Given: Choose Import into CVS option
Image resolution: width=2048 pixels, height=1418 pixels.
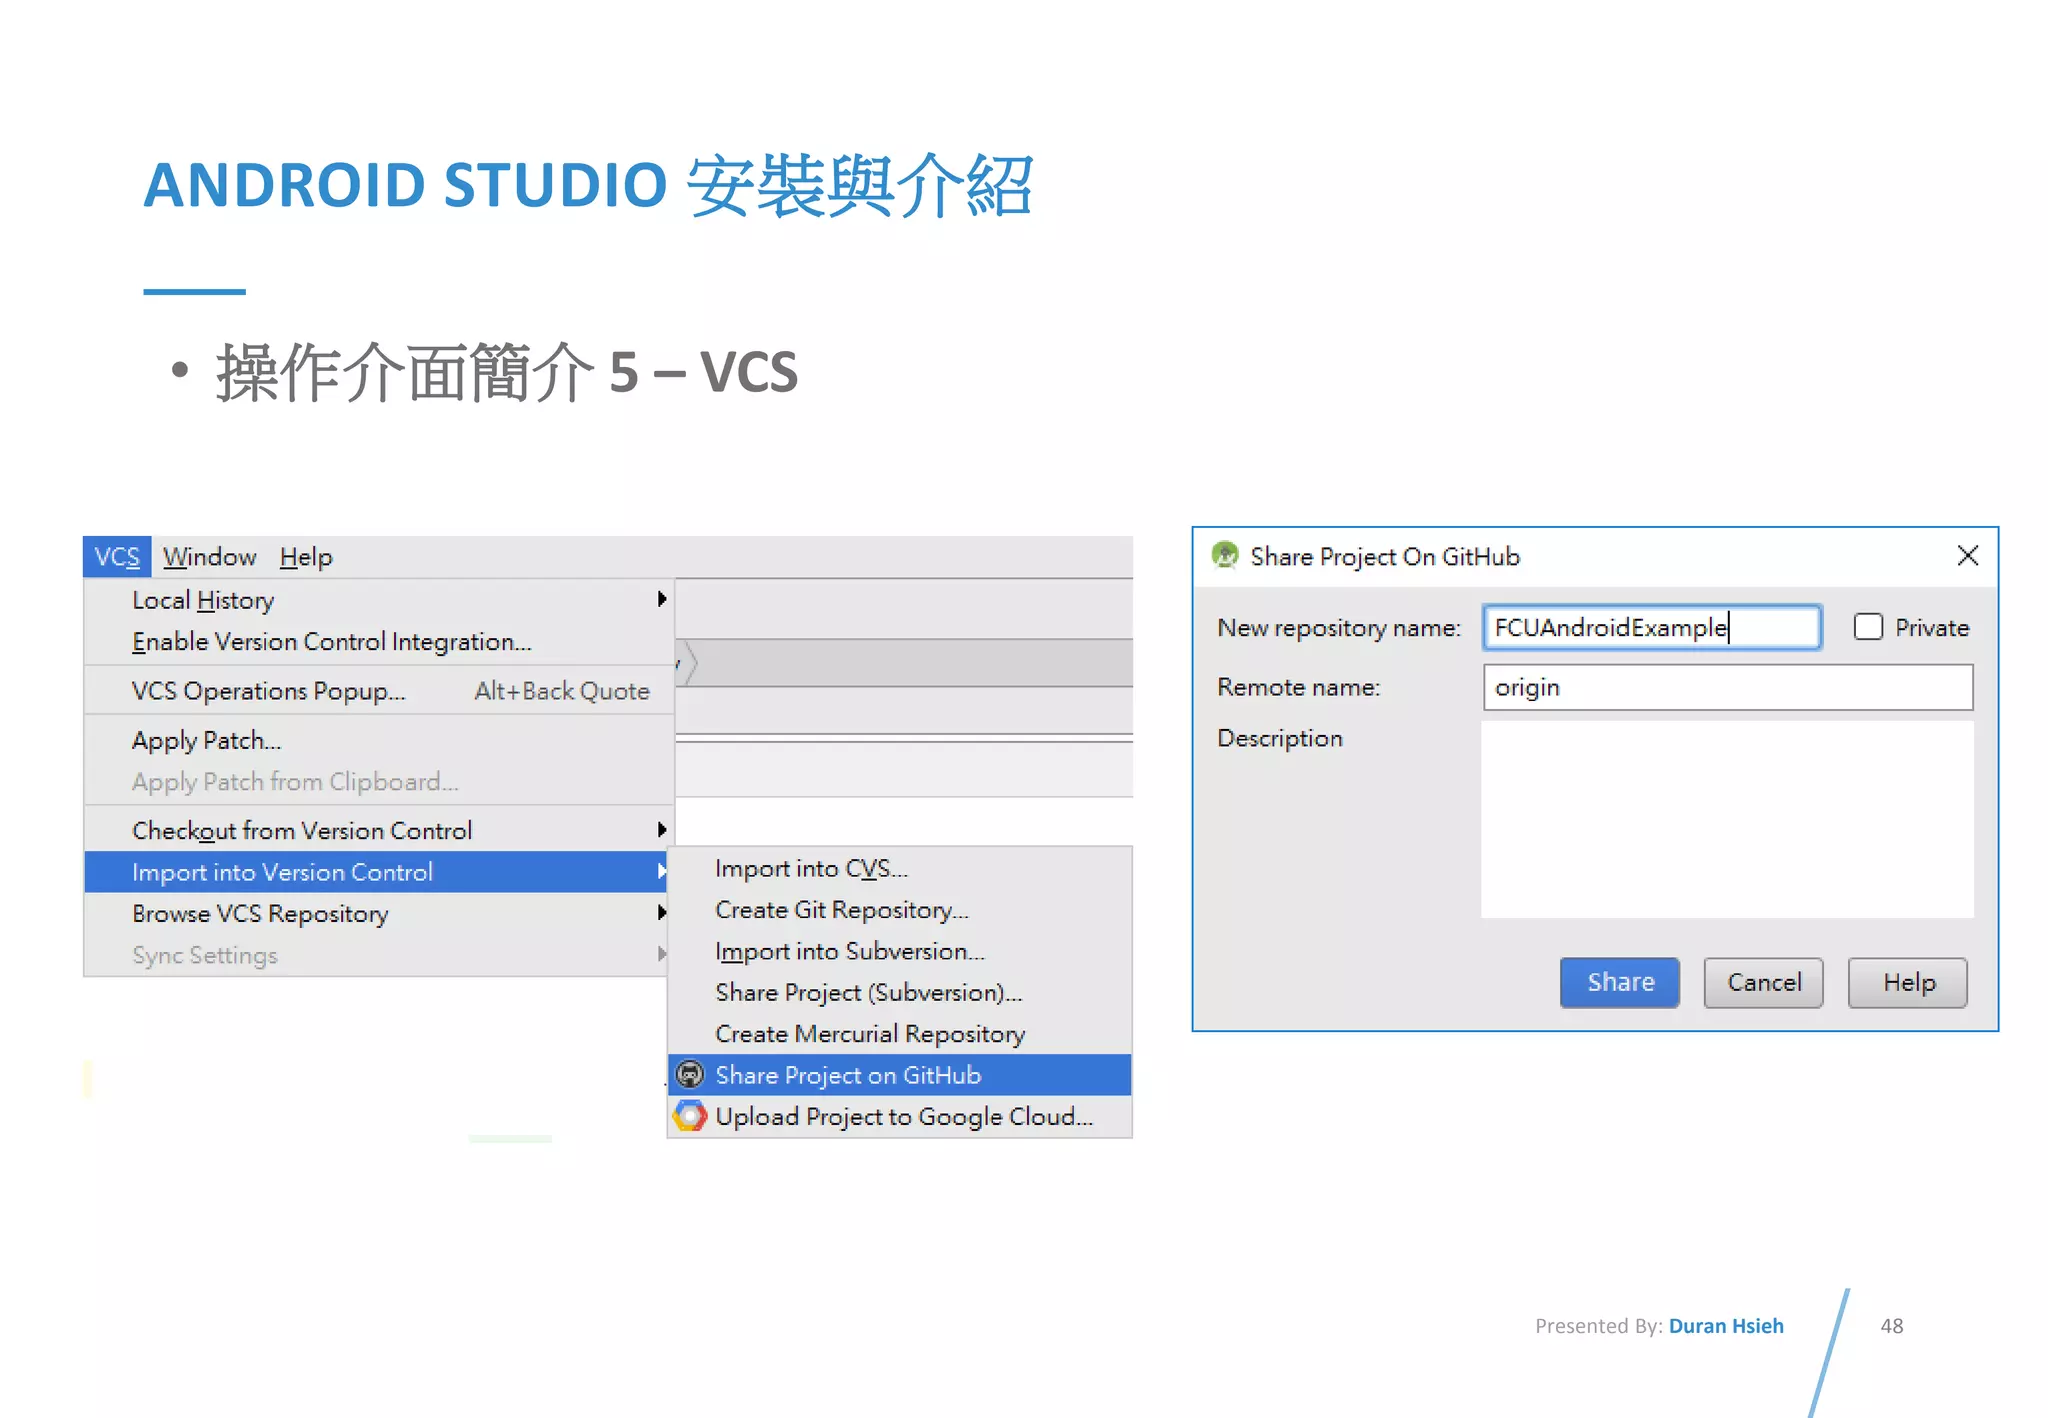Looking at the screenshot, I should (x=900, y=868).
